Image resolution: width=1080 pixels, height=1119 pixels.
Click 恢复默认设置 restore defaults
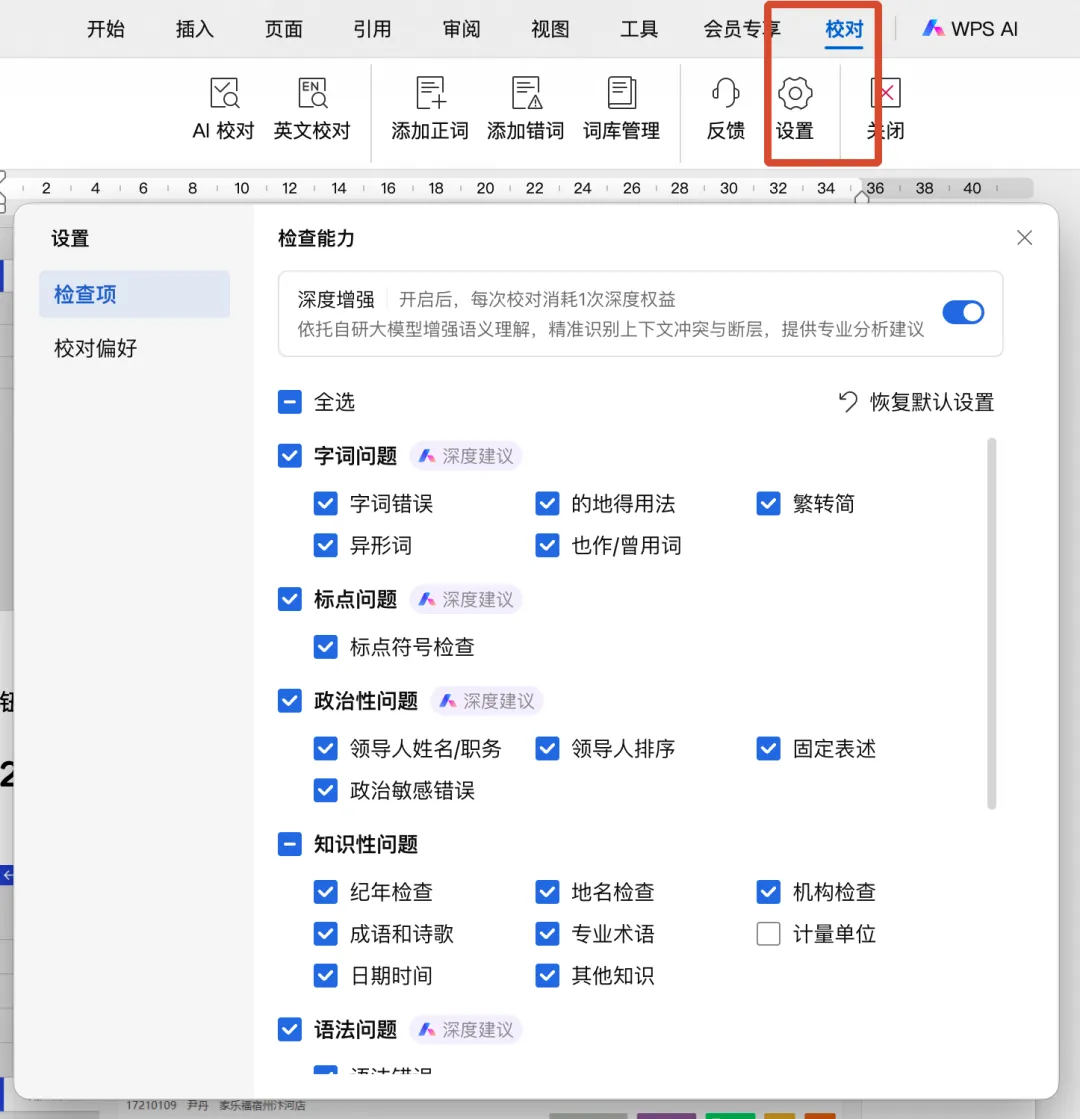coord(916,402)
